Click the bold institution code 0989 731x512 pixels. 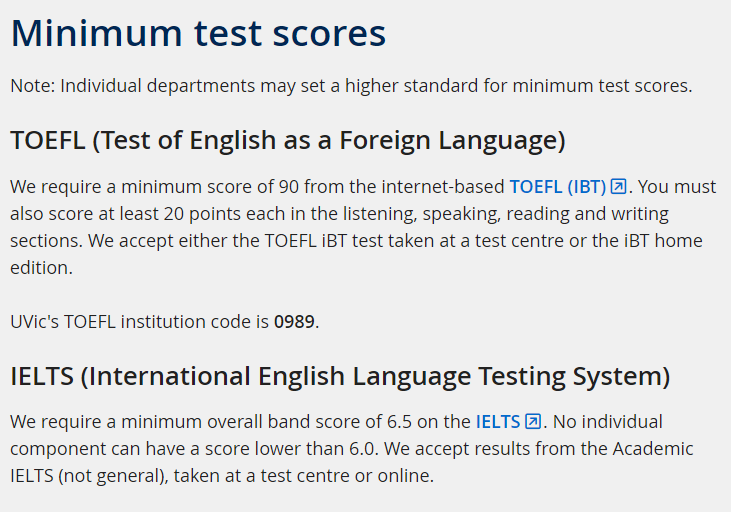(294, 322)
